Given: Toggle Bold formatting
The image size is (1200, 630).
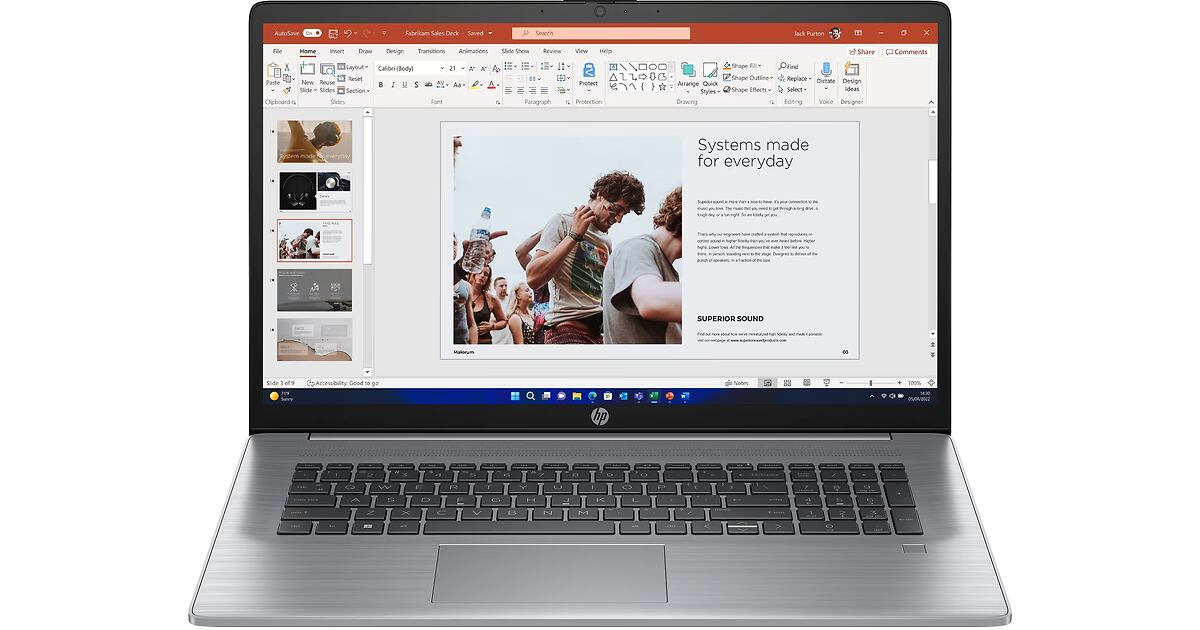Looking at the screenshot, I should pyautogui.click(x=380, y=85).
